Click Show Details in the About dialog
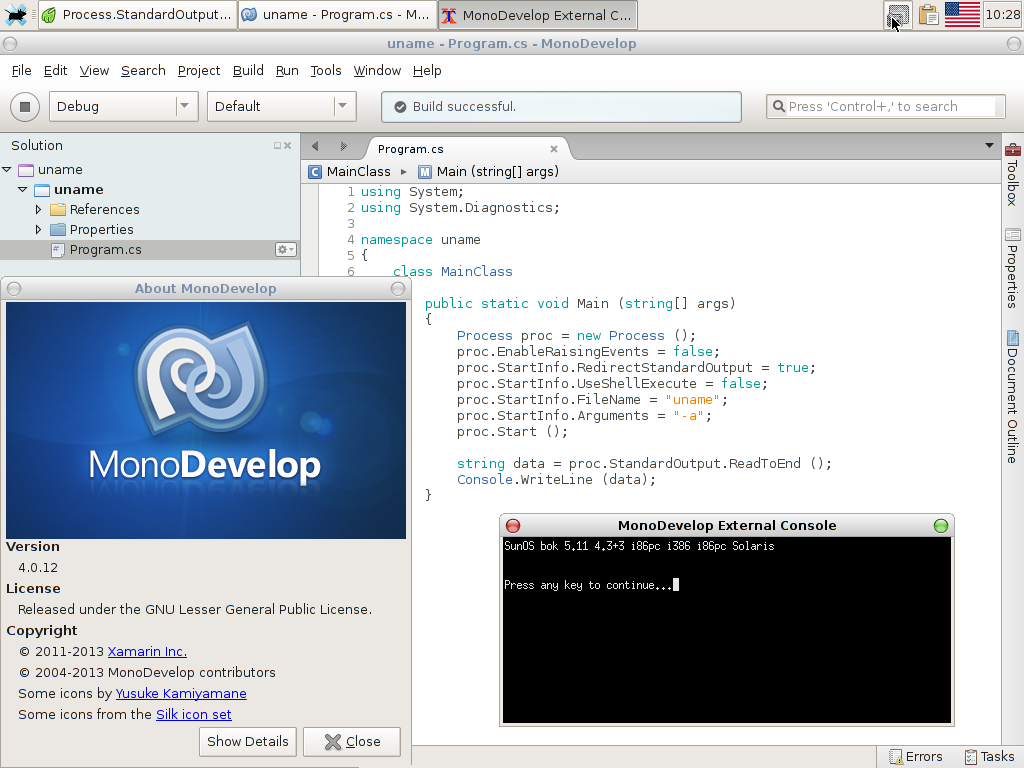The width and height of the screenshot is (1024, 768). (248, 742)
